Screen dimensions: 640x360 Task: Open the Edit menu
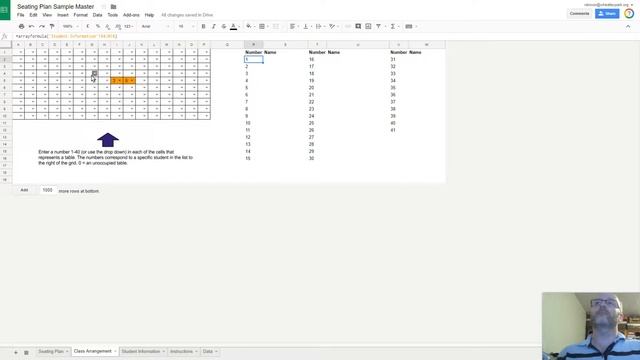[x=33, y=15]
